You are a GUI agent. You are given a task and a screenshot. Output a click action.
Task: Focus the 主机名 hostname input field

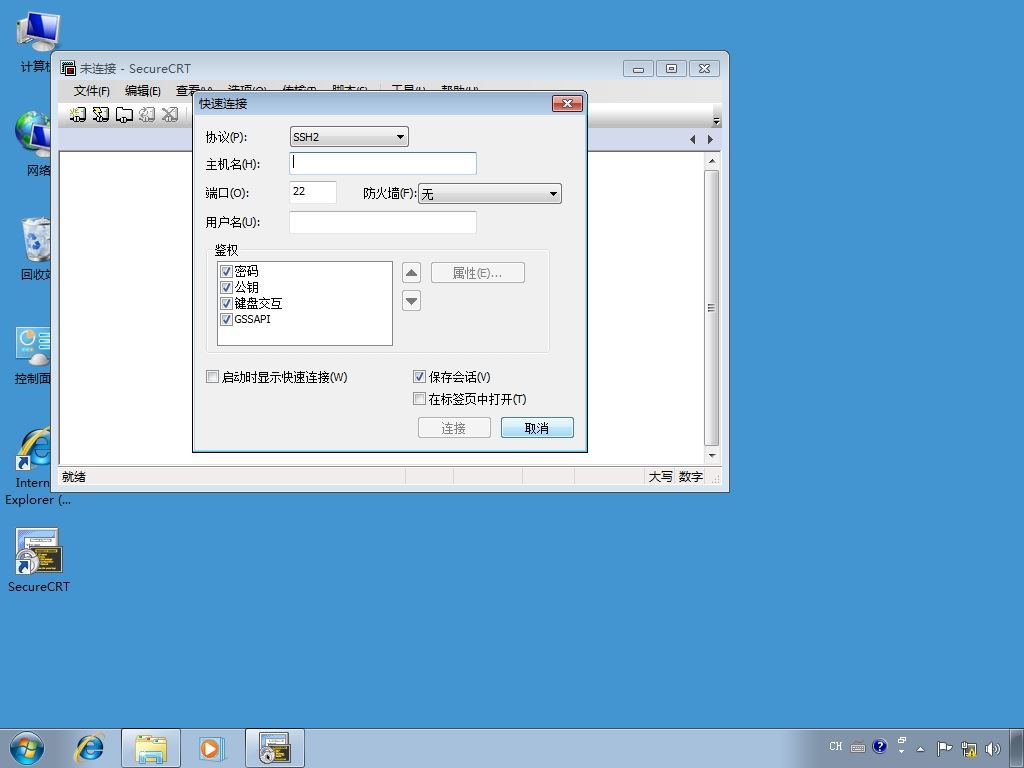tap(383, 163)
